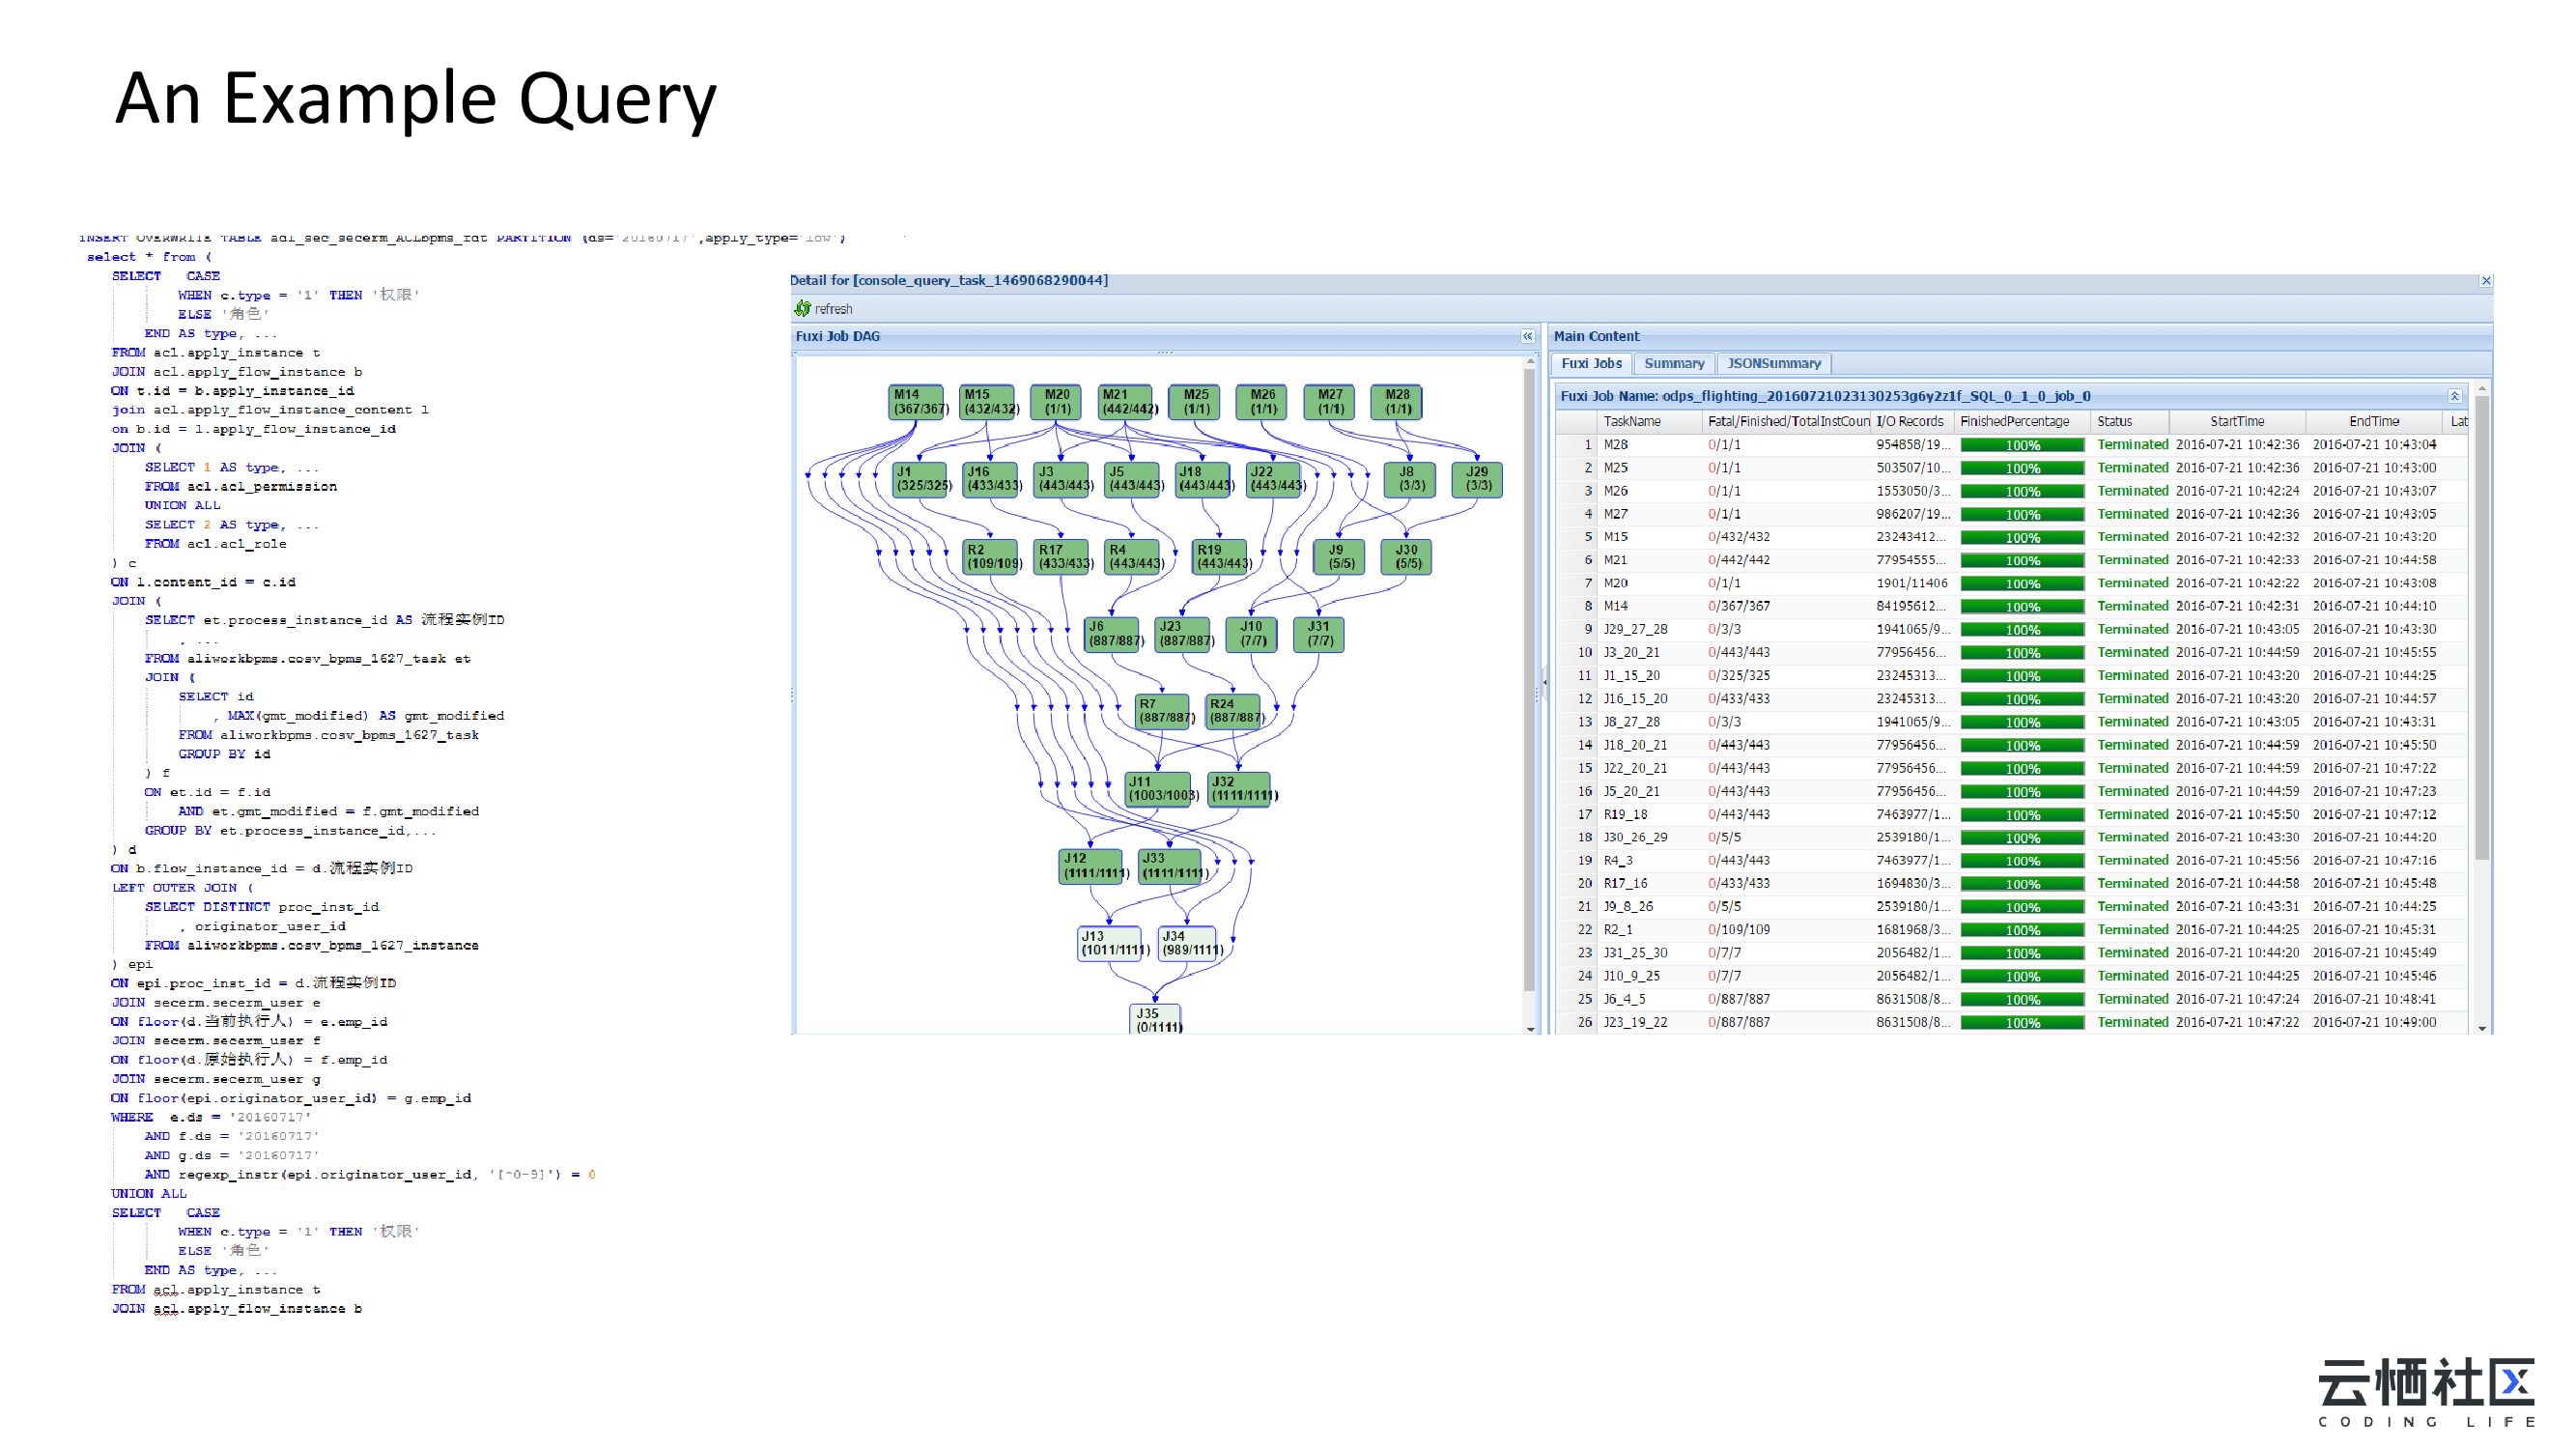Collapse the Fuxi Job Name section
The image size is (2576, 1449).
2454,397
